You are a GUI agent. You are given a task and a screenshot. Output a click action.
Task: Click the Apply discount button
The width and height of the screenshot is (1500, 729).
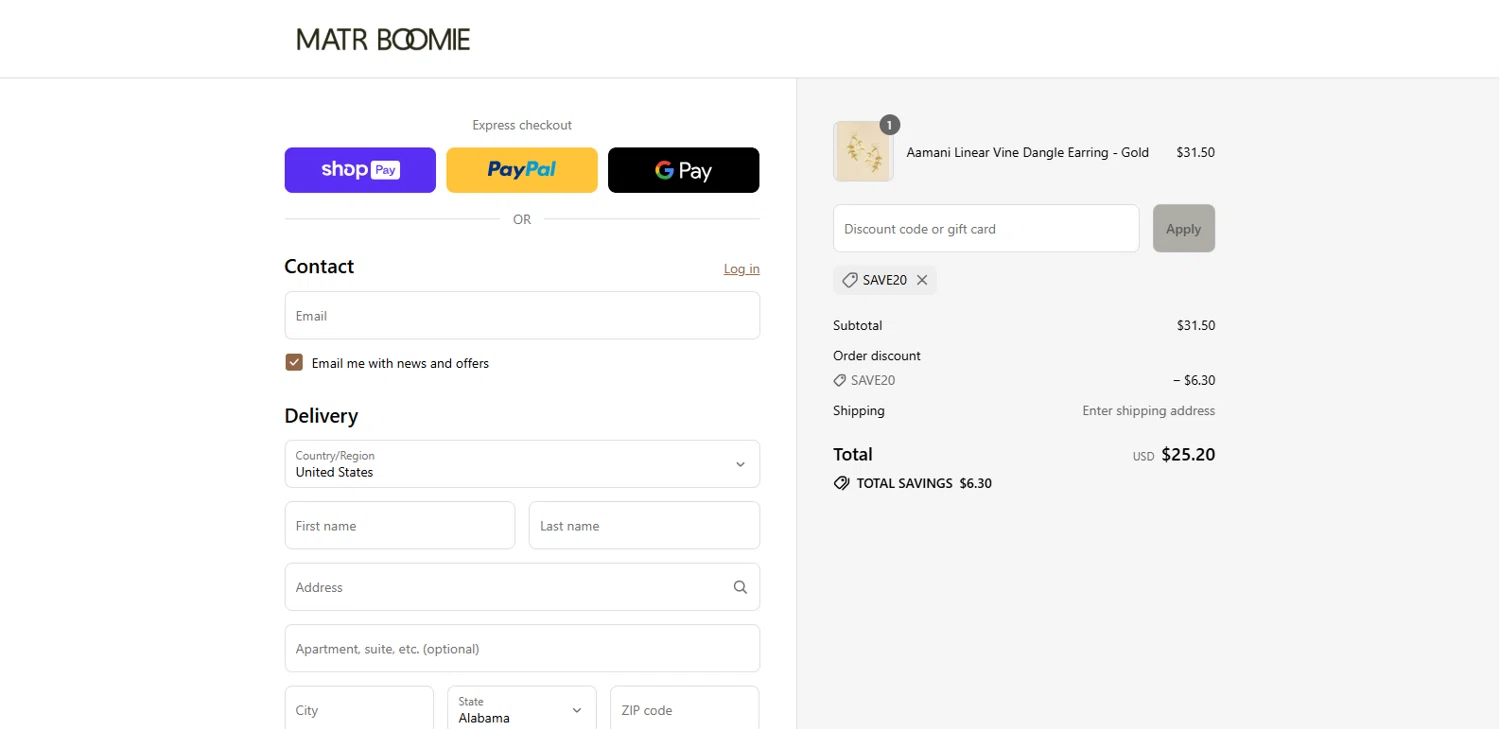pyautogui.click(x=1184, y=228)
